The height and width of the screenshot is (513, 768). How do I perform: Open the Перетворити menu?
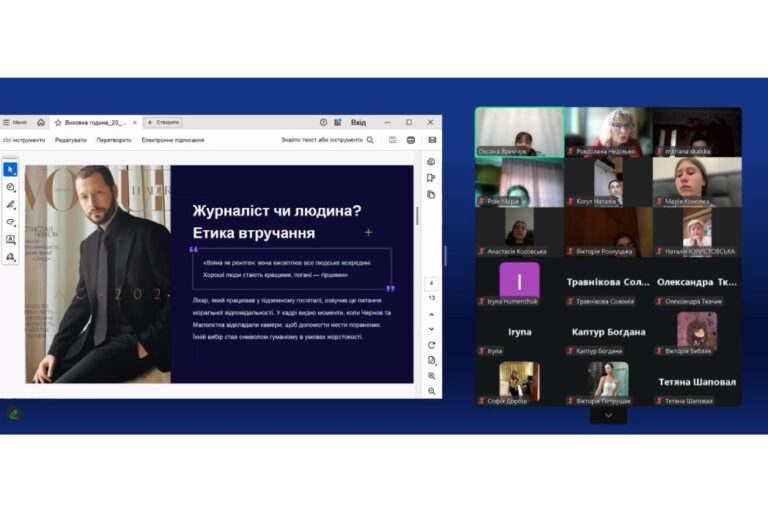coord(114,140)
